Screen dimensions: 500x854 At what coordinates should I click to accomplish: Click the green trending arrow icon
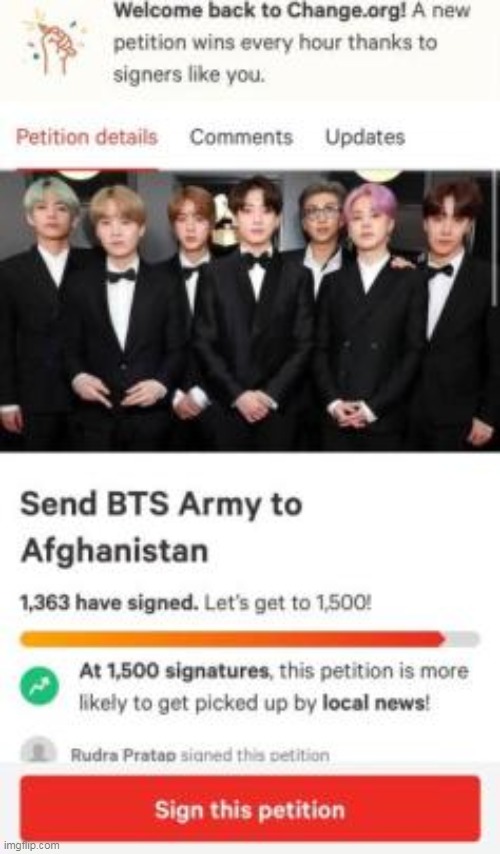click(x=39, y=686)
